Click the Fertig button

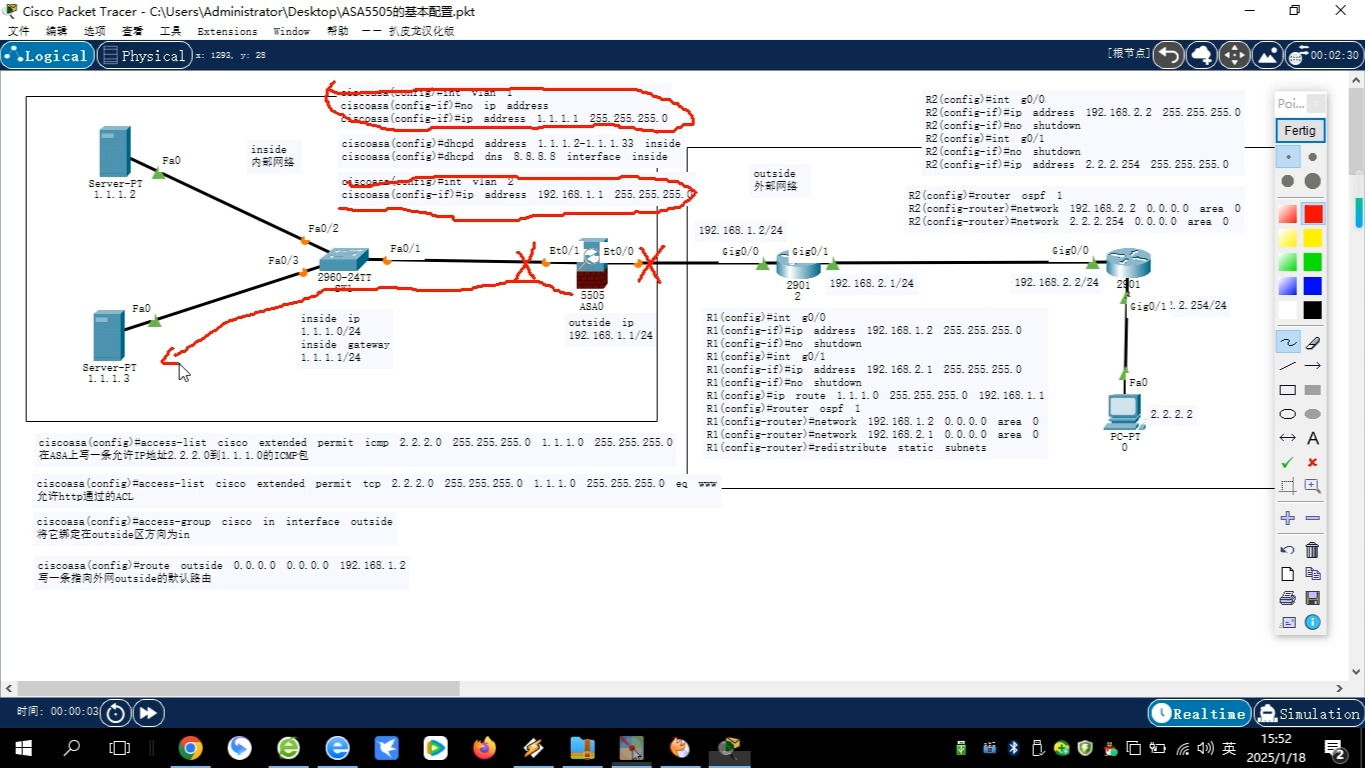pos(1300,130)
